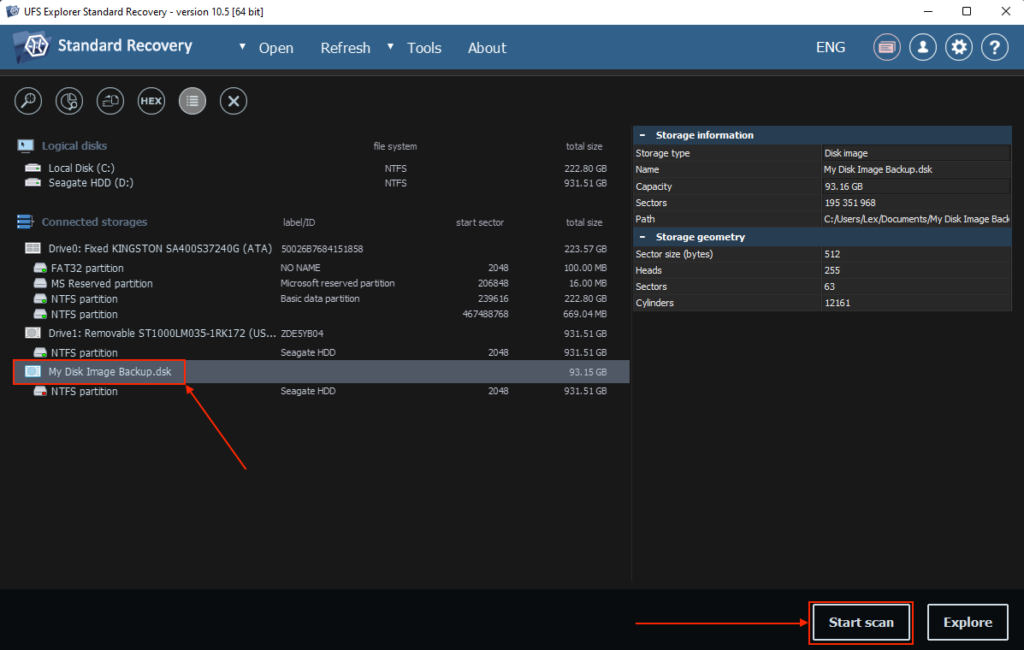Open the license information icon
The height and width of the screenshot is (650, 1024).
click(x=886, y=47)
